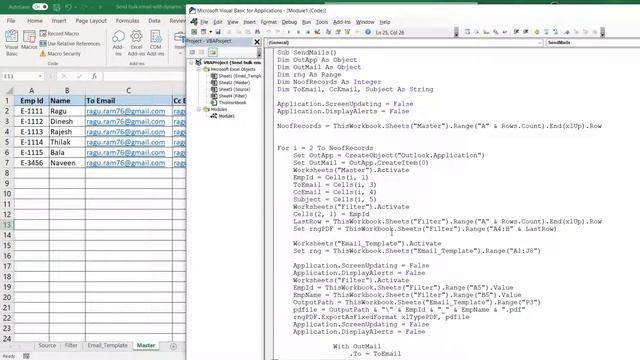Click View Microsoft Excel icon in VBA toolbar
640x360 pixels.
[194, 32]
